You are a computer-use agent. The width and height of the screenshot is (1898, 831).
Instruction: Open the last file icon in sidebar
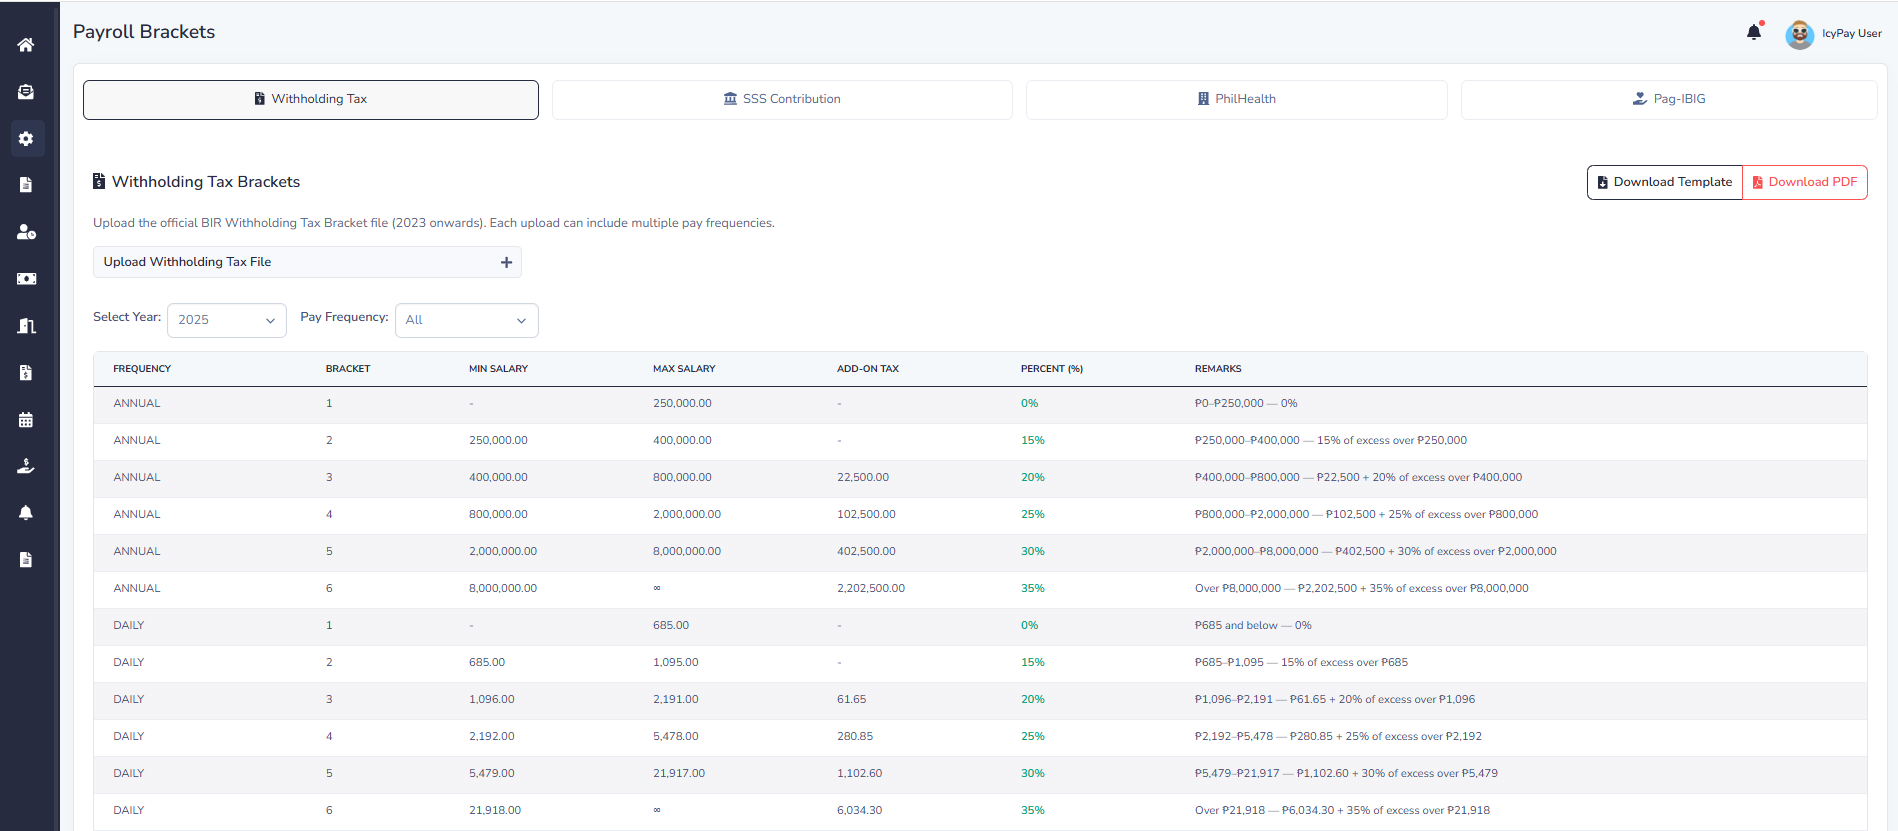tap(26, 560)
